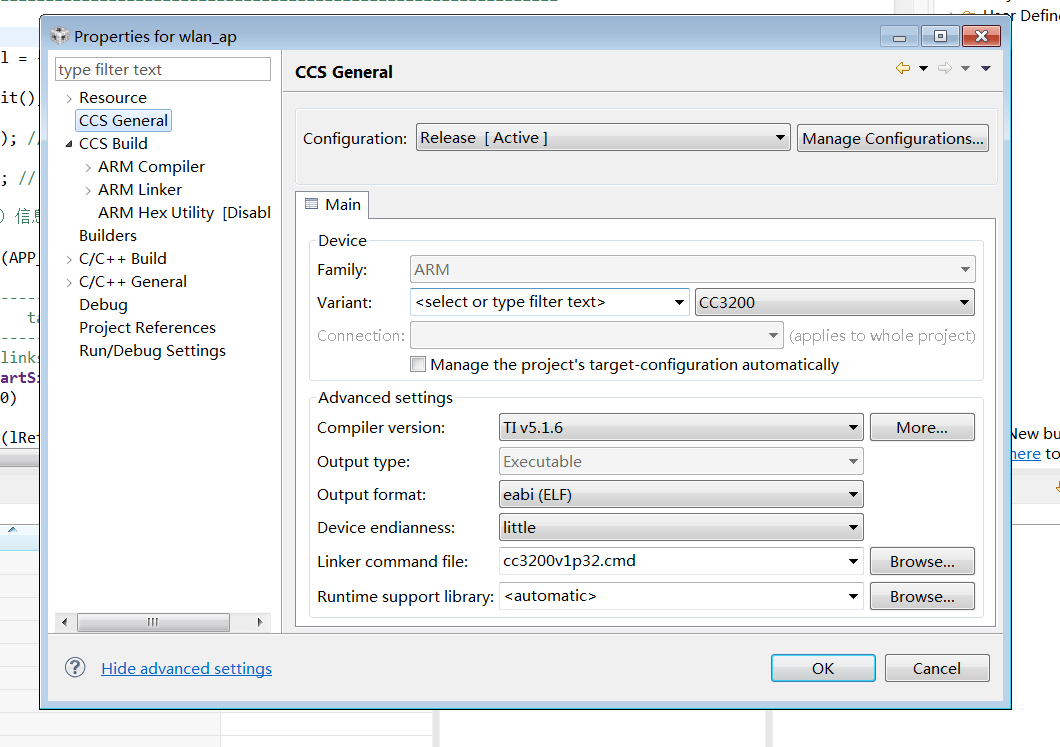Click the type filter text field

(162, 70)
